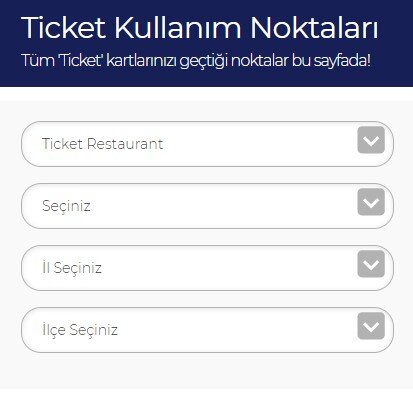Click the gray arrow icon in Seçiniz row

371,202
